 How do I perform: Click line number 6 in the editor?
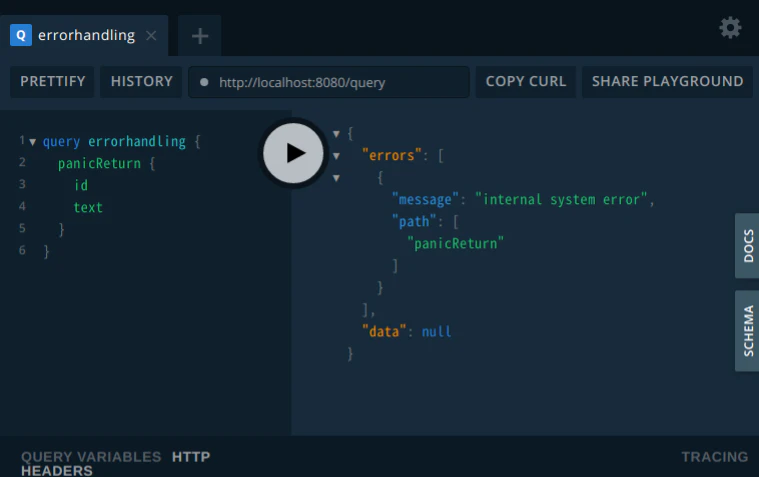tap(22, 250)
